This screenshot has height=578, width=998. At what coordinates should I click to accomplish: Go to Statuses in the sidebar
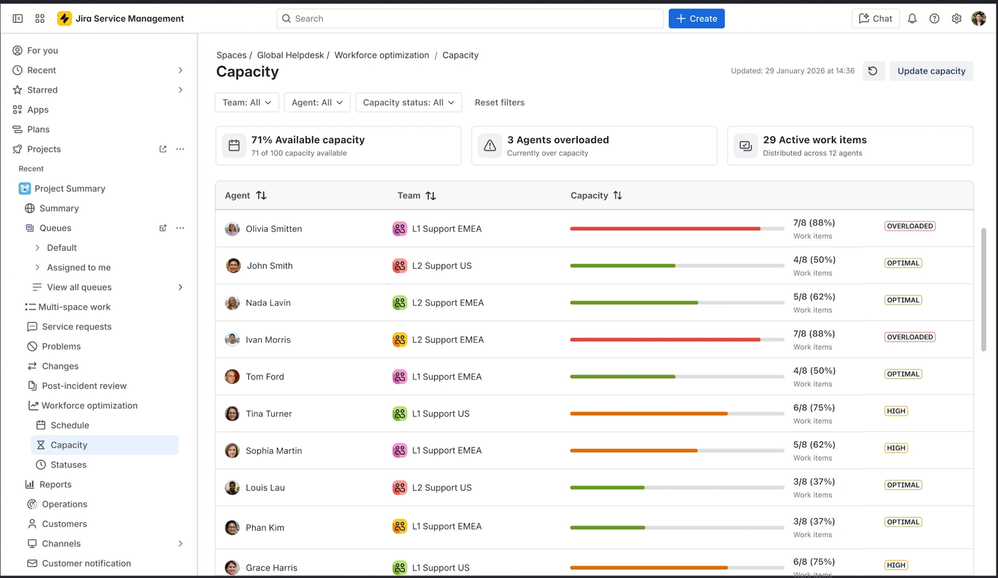point(68,465)
